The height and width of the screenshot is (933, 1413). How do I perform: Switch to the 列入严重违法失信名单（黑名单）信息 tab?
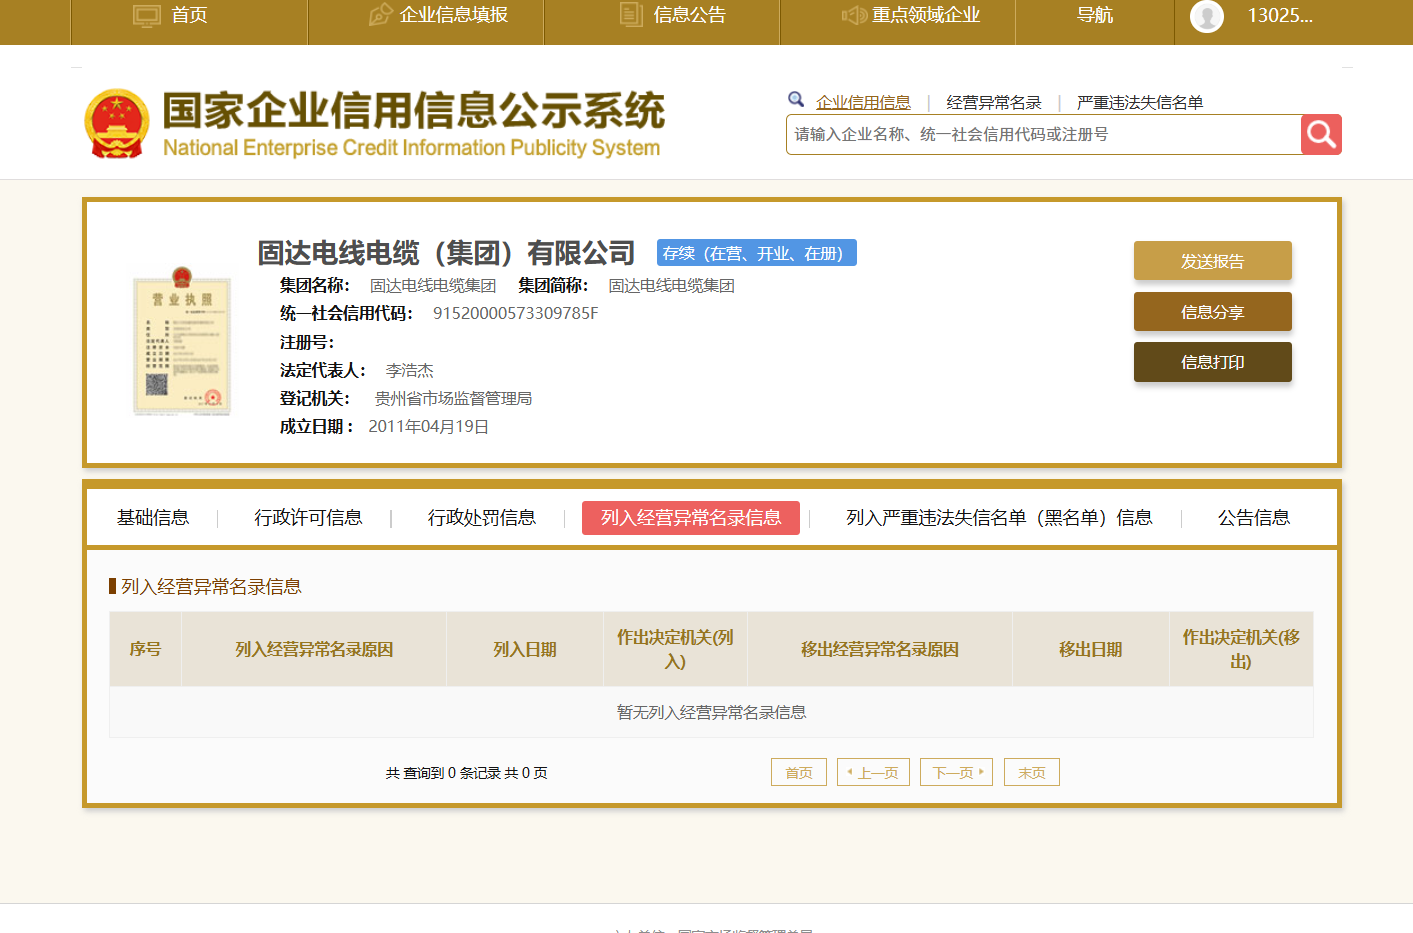click(x=999, y=517)
